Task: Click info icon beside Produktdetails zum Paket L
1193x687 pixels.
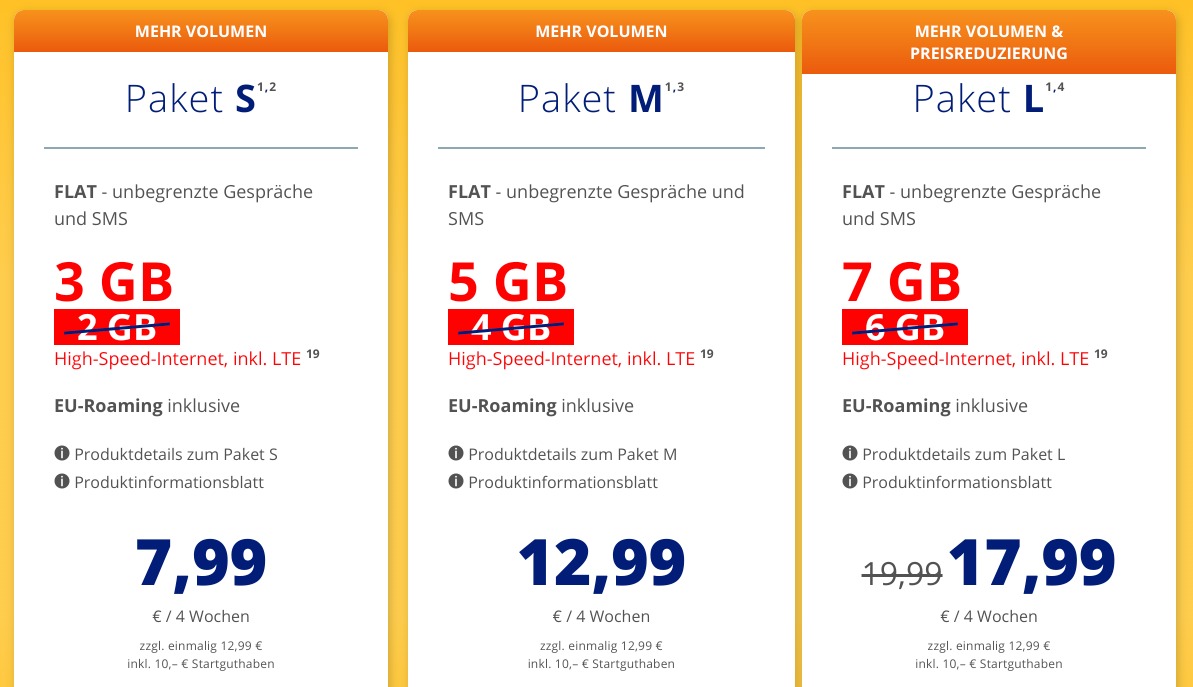Action: tap(850, 453)
